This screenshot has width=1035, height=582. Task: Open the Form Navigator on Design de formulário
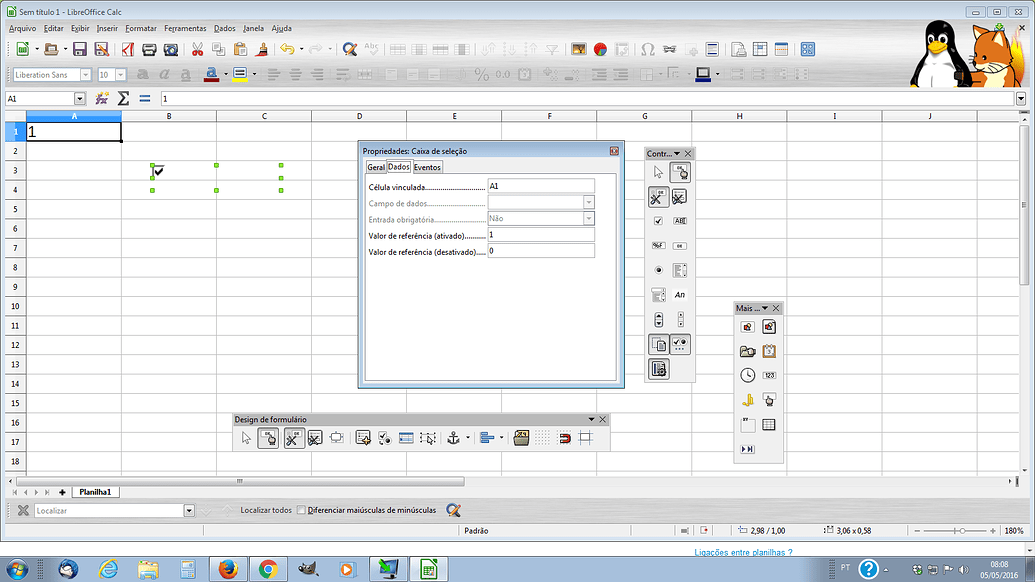[x=362, y=437]
